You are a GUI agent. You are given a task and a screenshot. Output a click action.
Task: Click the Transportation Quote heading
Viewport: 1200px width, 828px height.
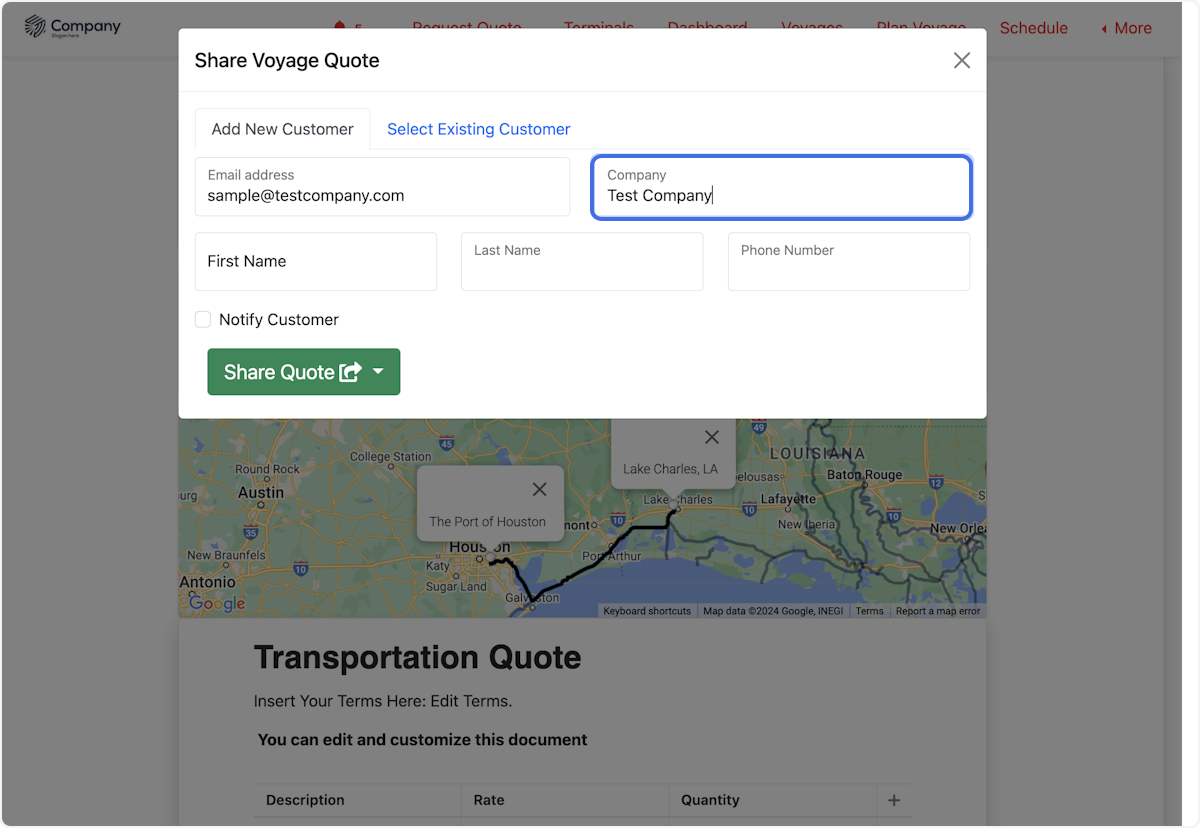(417, 657)
